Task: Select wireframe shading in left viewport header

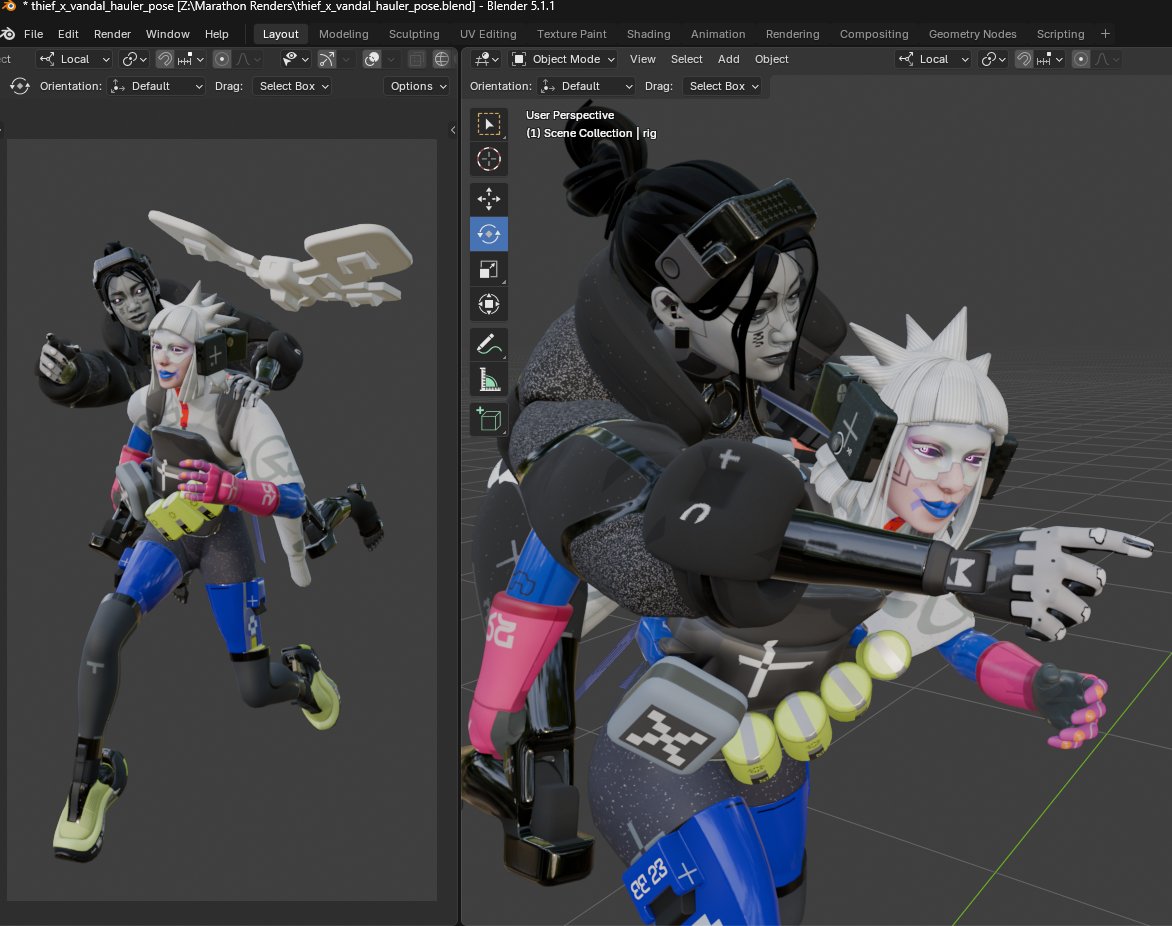Action: pos(442,59)
